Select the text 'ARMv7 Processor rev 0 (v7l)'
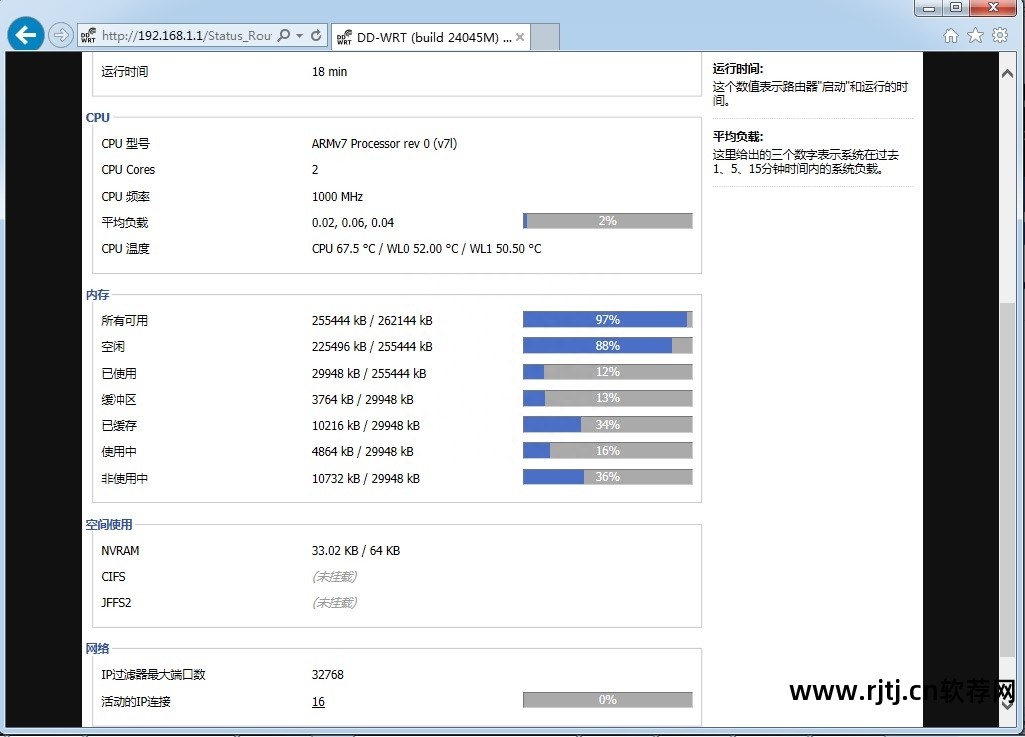 pyautogui.click(x=384, y=144)
